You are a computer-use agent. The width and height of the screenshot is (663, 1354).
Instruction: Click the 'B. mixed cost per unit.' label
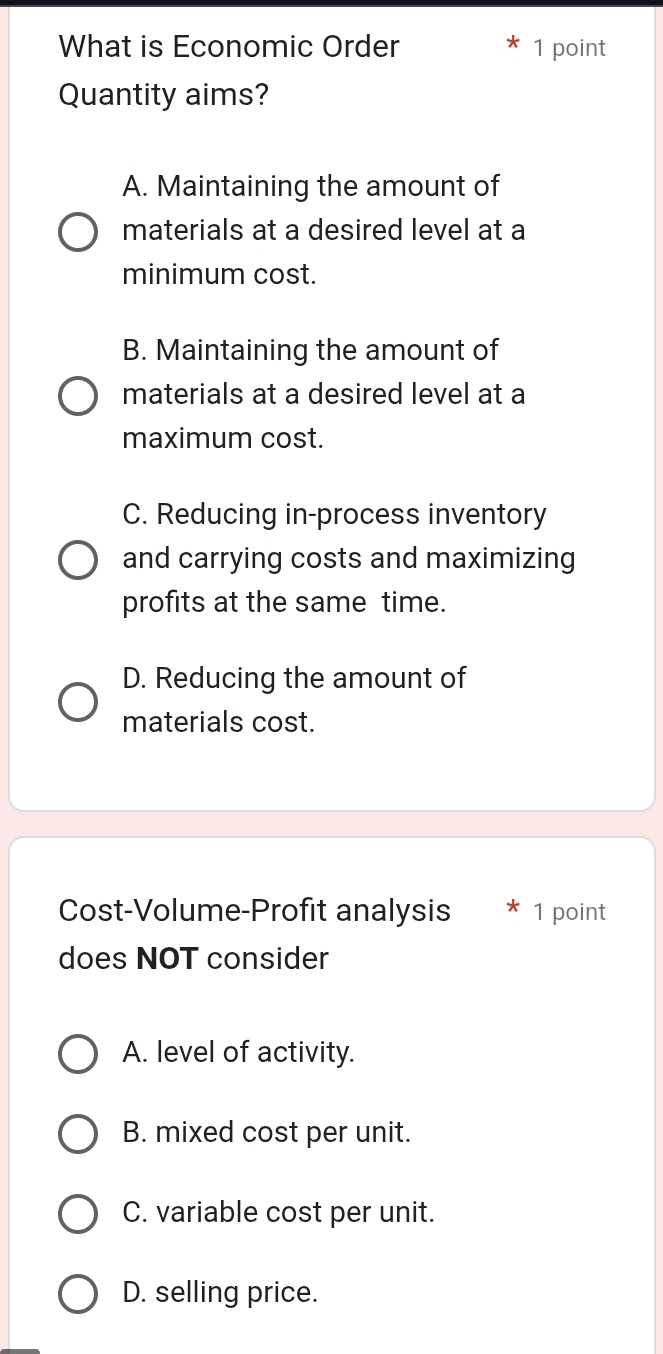coord(266,1133)
